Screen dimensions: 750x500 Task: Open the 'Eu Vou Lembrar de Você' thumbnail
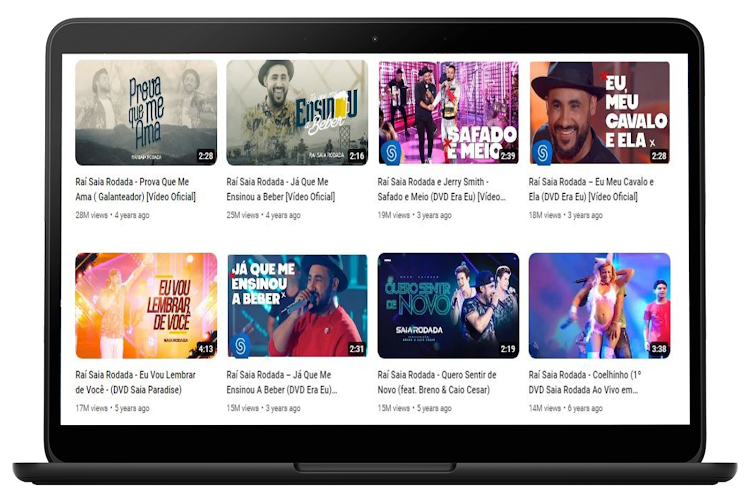tap(146, 306)
